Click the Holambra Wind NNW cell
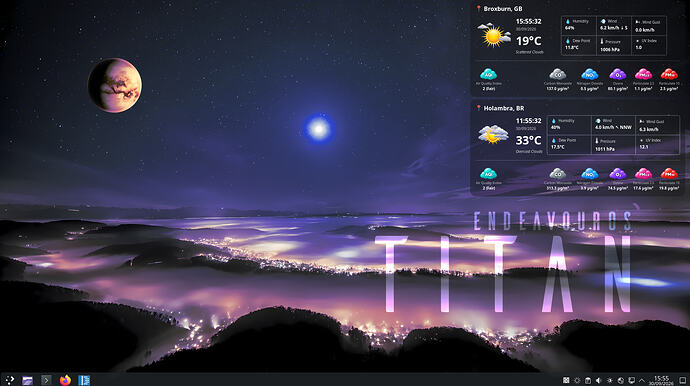This screenshot has width=690, height=386. 613,125
